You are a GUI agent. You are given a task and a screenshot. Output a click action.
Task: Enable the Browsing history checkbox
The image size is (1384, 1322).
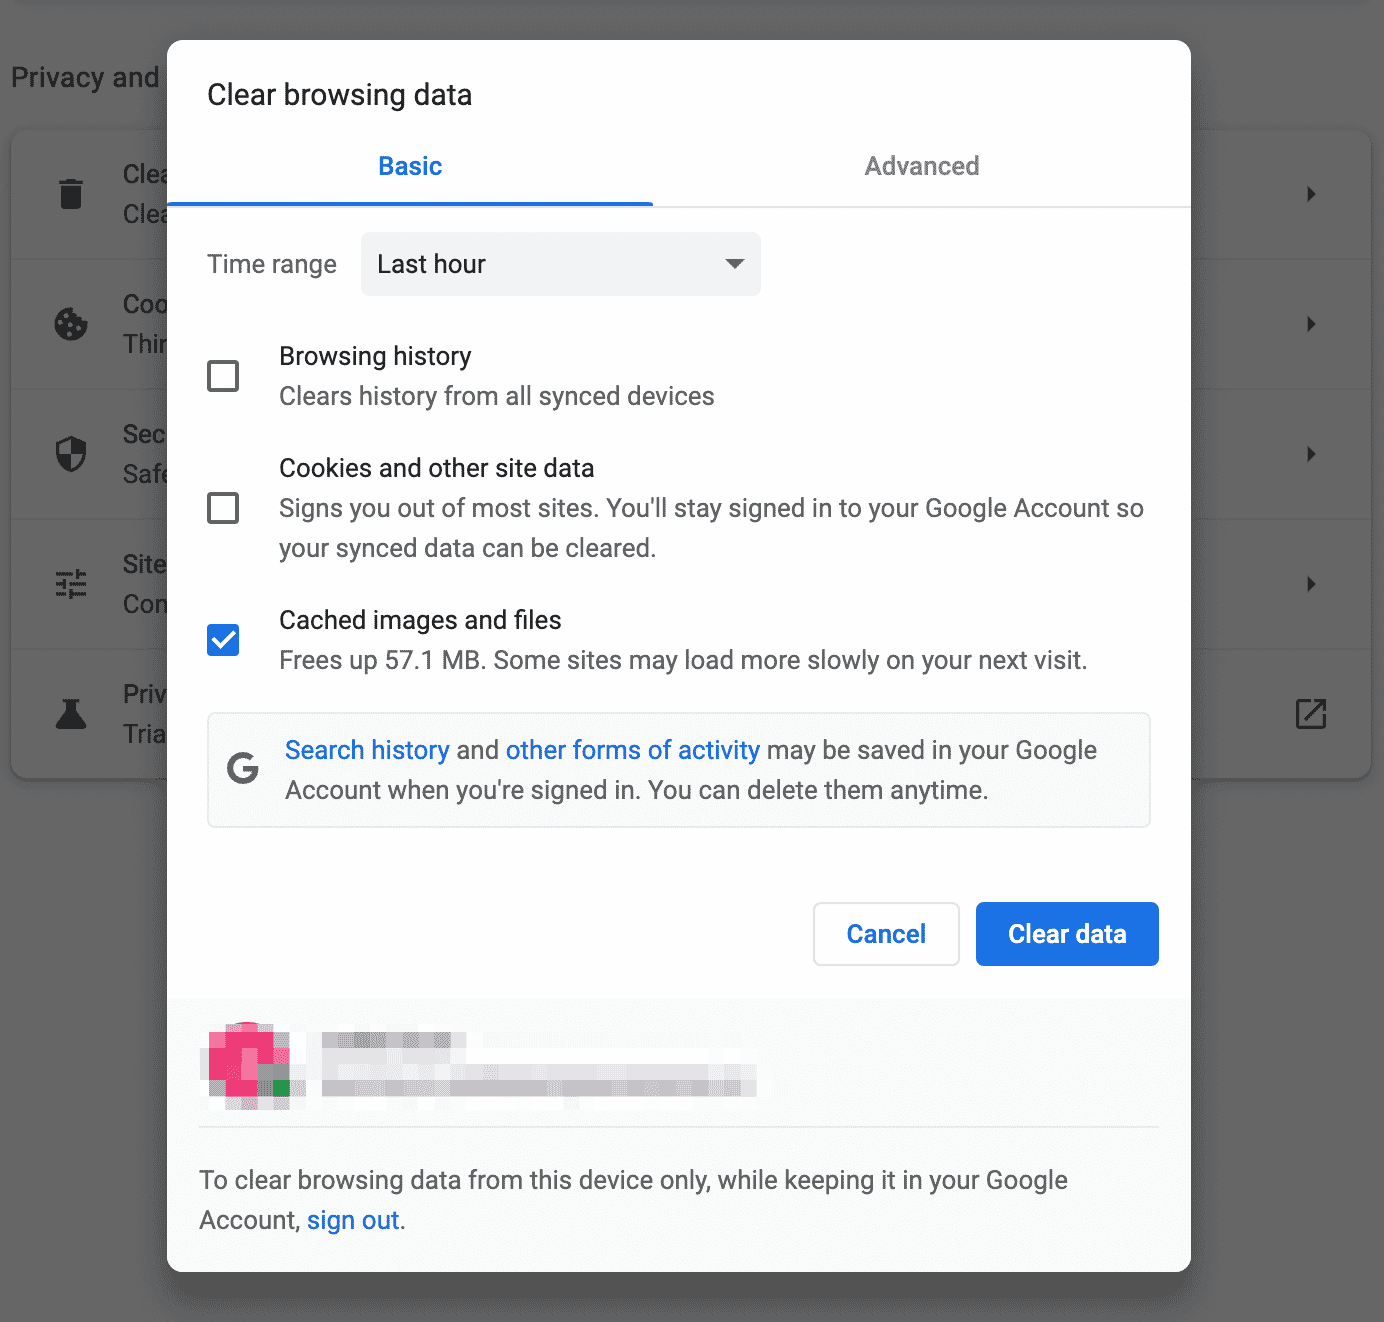[x=223, y=376]
